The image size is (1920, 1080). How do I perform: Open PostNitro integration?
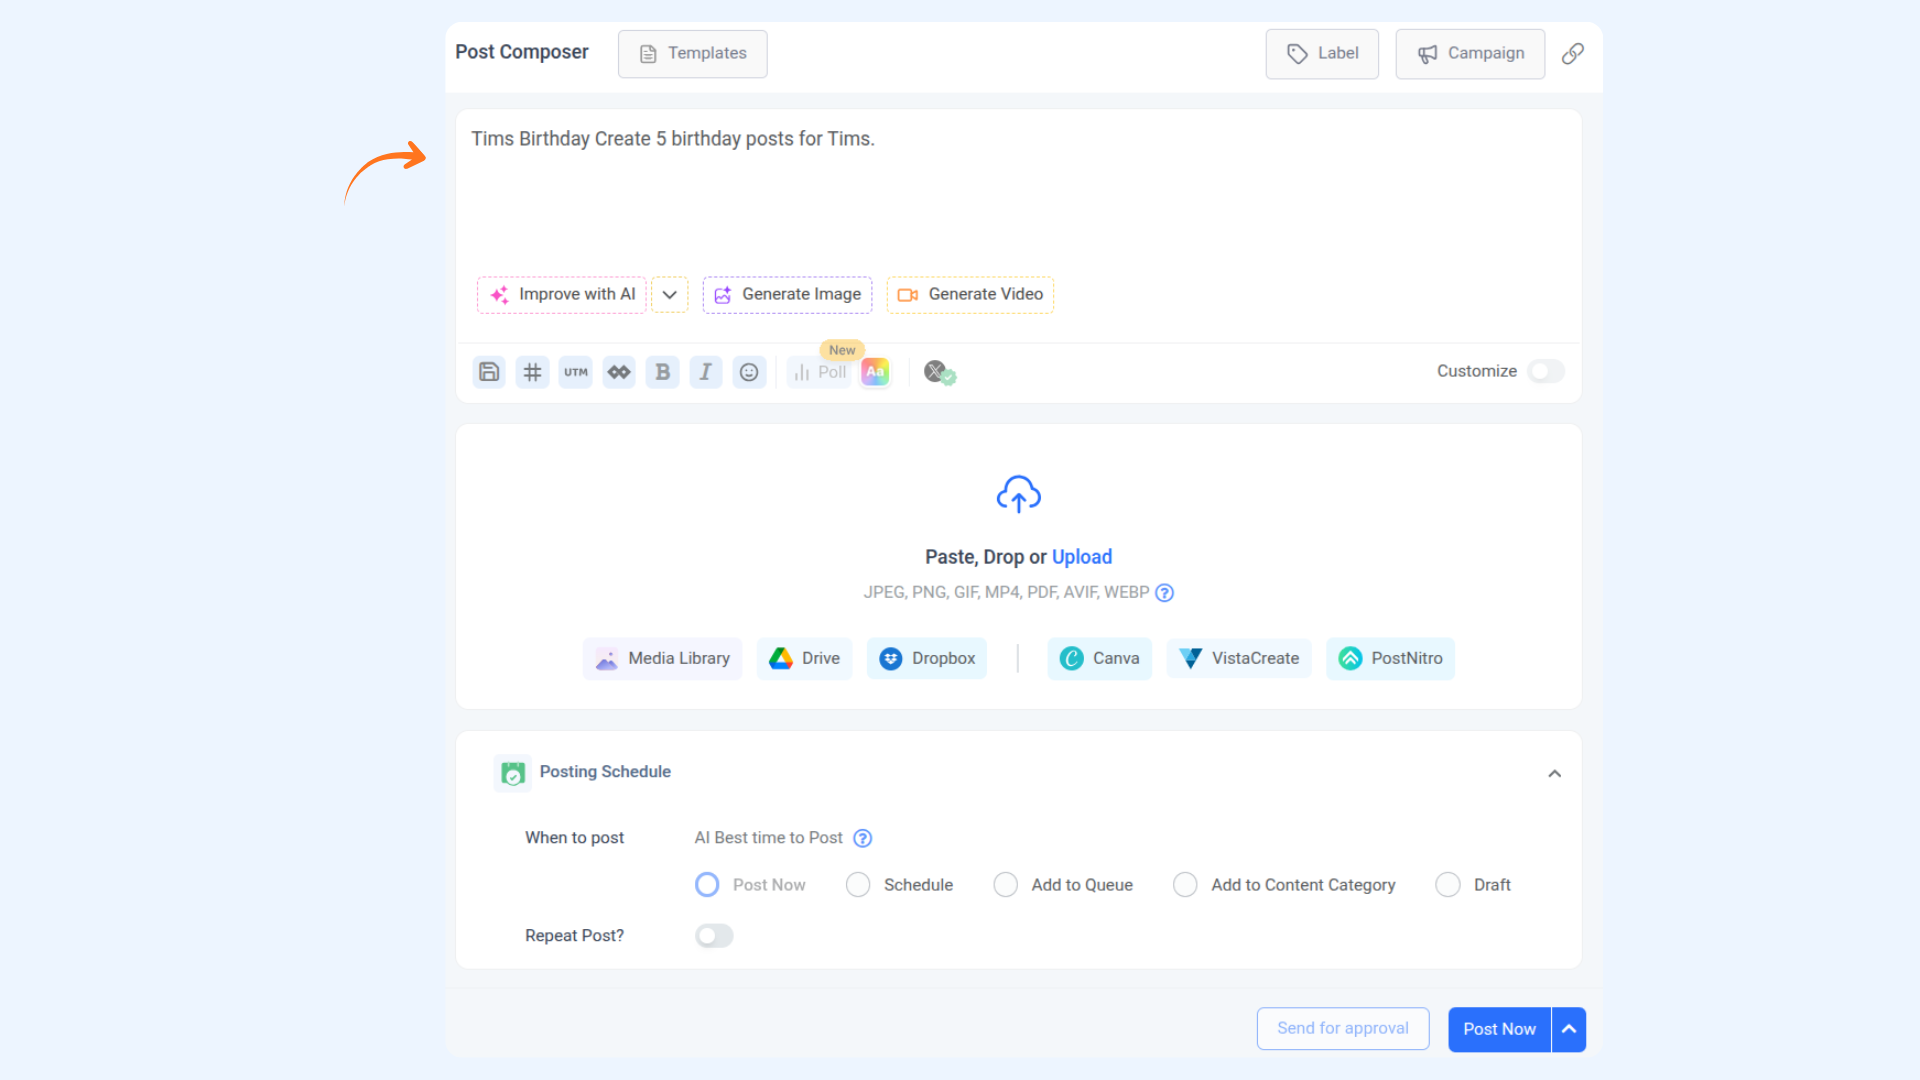pos(1391,659)
